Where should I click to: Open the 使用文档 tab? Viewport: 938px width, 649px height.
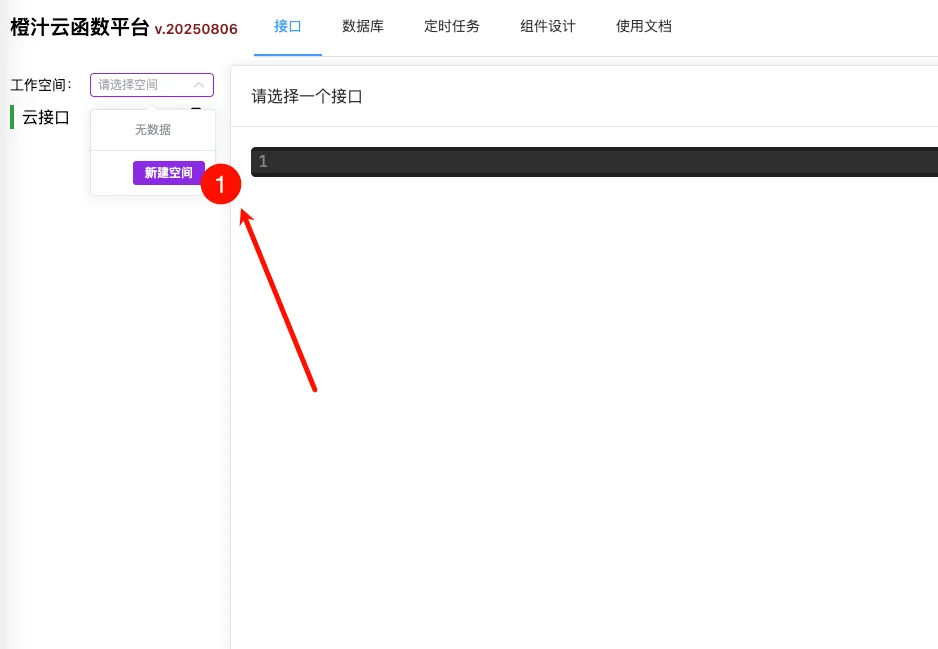(x=643, y=27)
